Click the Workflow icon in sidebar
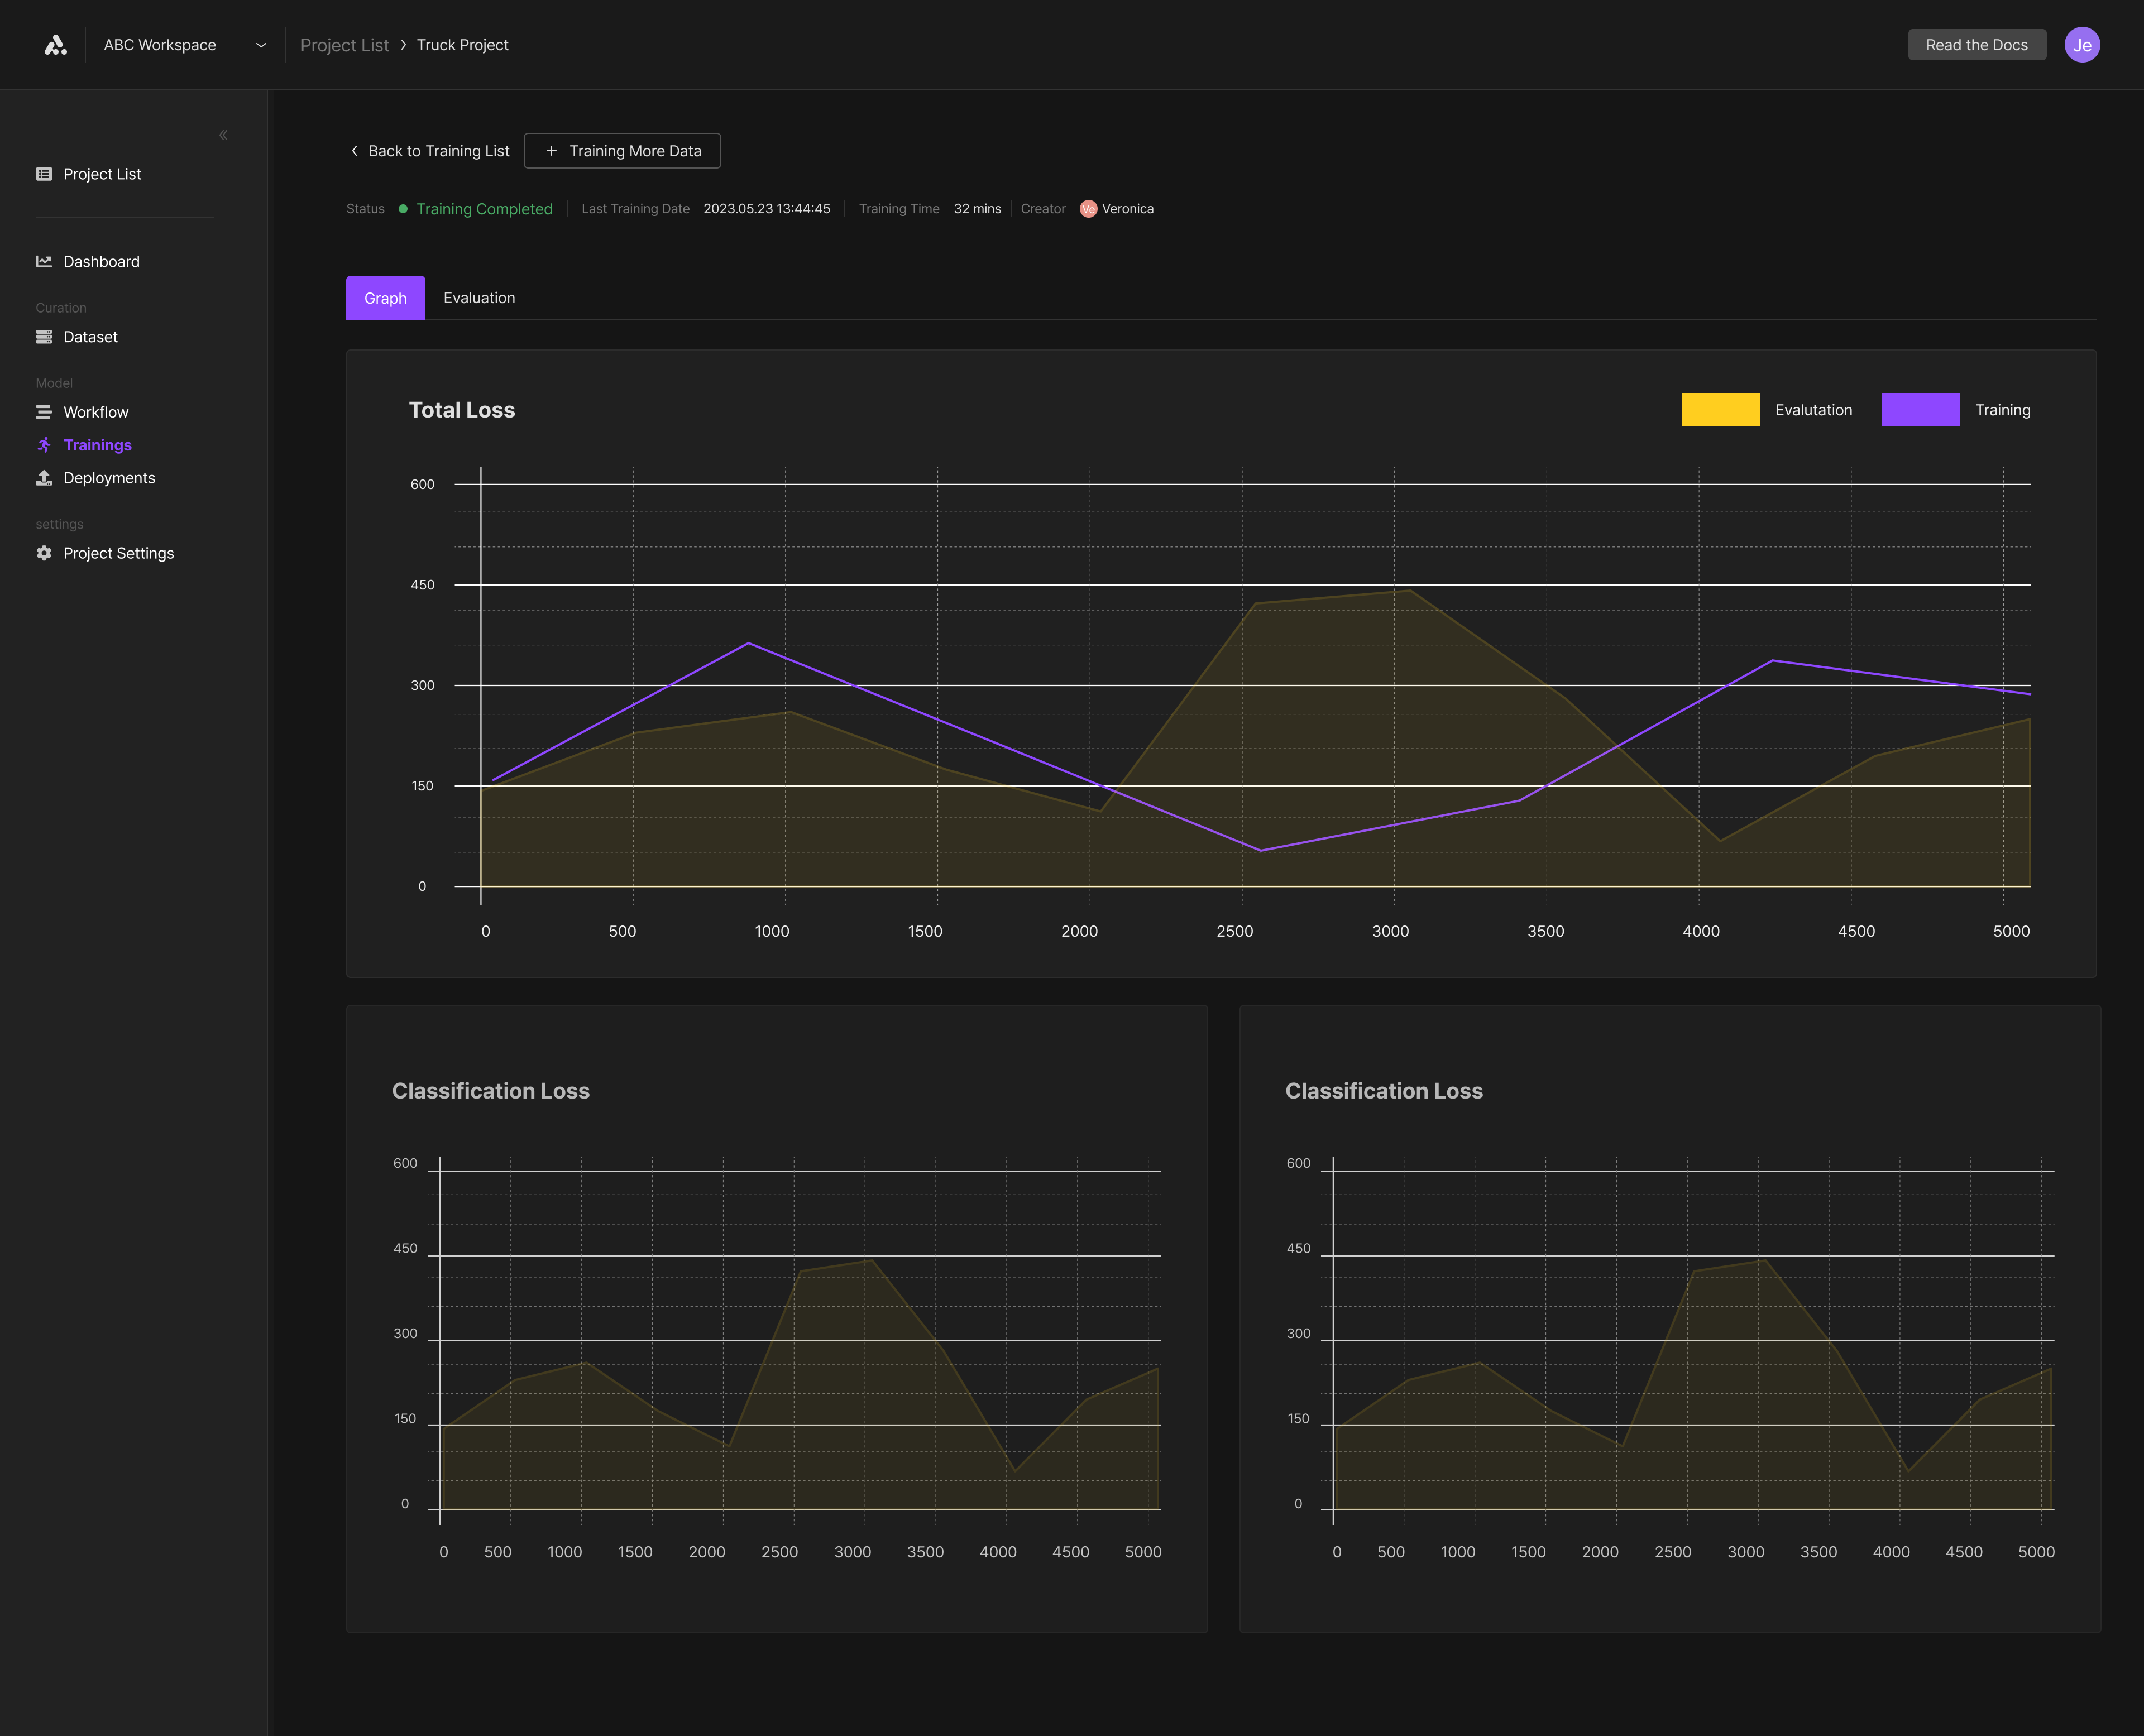The height and width of the screenshot is (1736, 2144). [44, 412]
